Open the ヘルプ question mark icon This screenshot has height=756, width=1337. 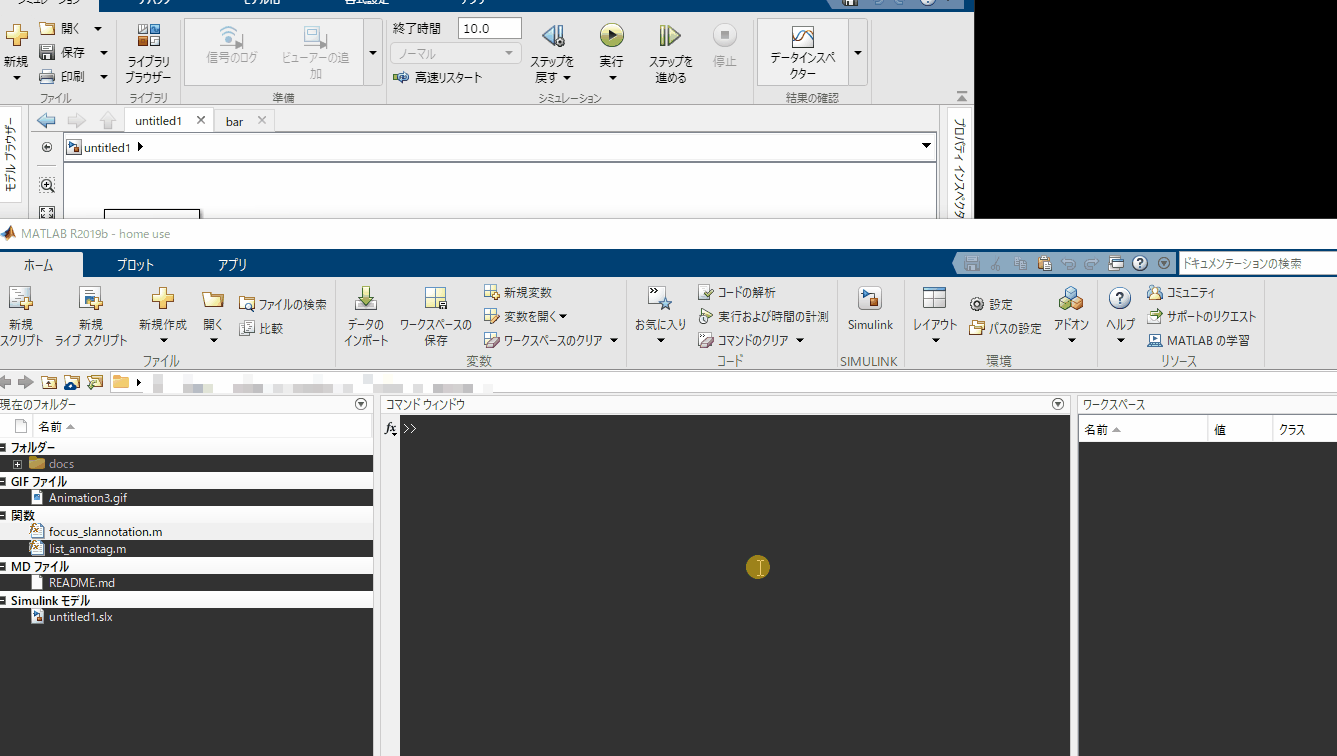1120,298
